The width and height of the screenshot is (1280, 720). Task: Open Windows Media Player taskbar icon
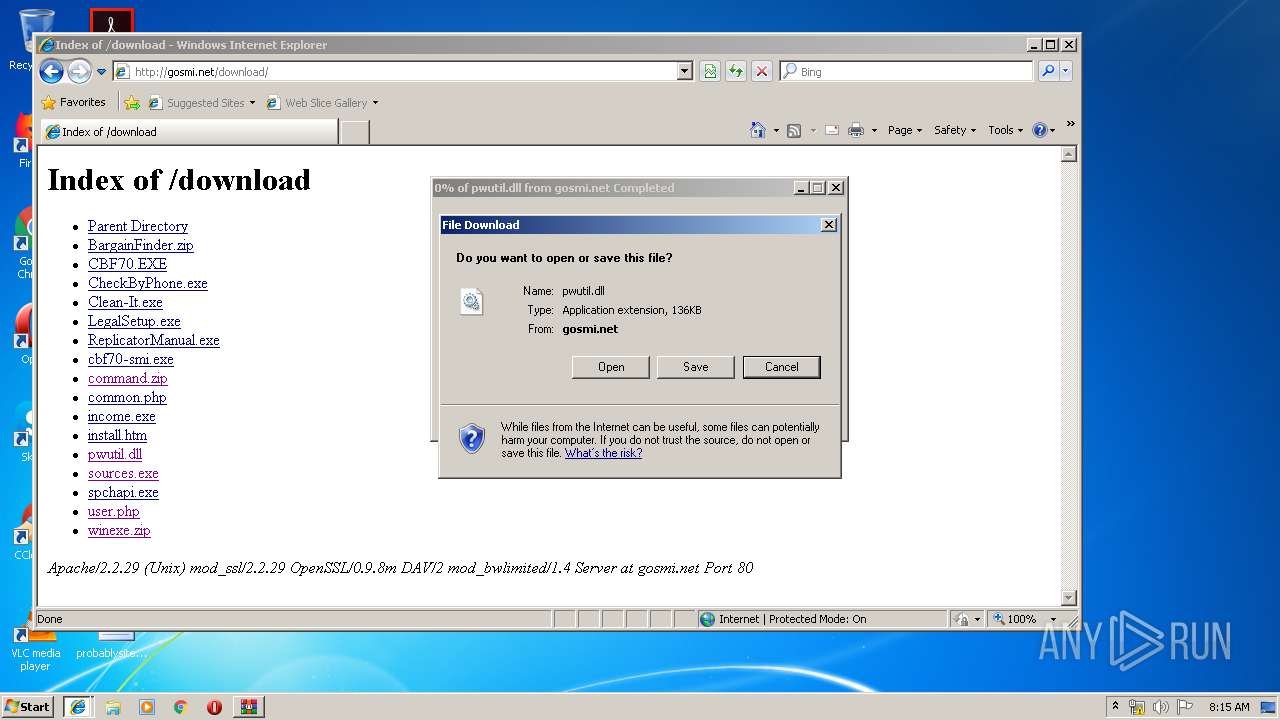point(147,706)
